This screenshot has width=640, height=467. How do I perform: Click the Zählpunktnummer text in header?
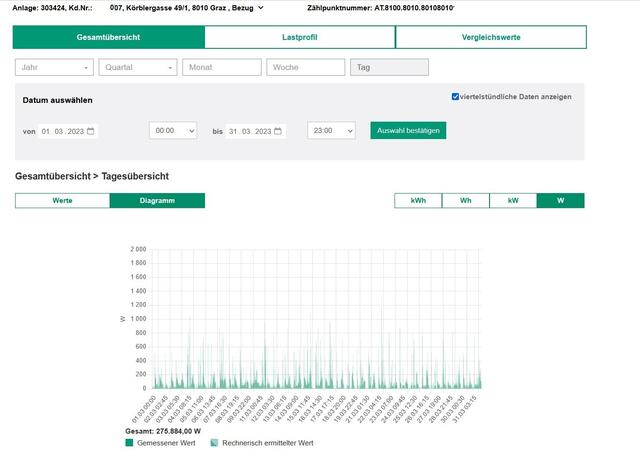coord(380,8)
